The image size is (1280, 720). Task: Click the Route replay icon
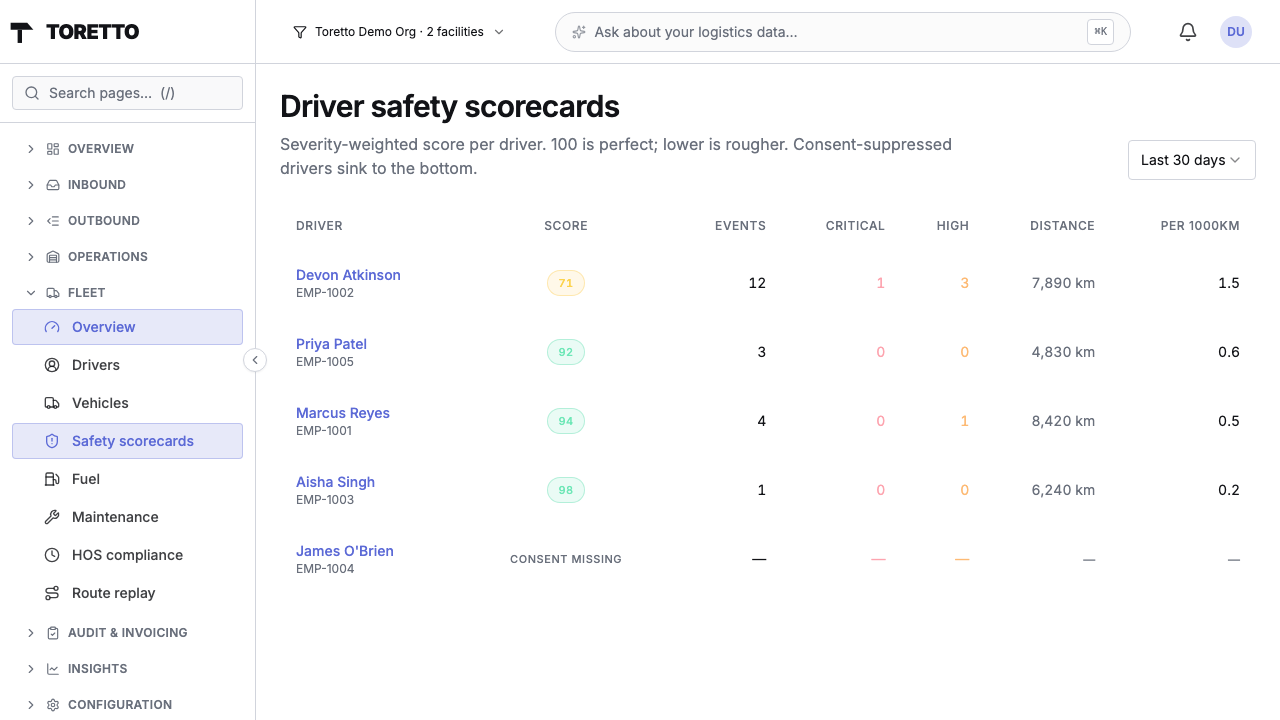[52, 593]
